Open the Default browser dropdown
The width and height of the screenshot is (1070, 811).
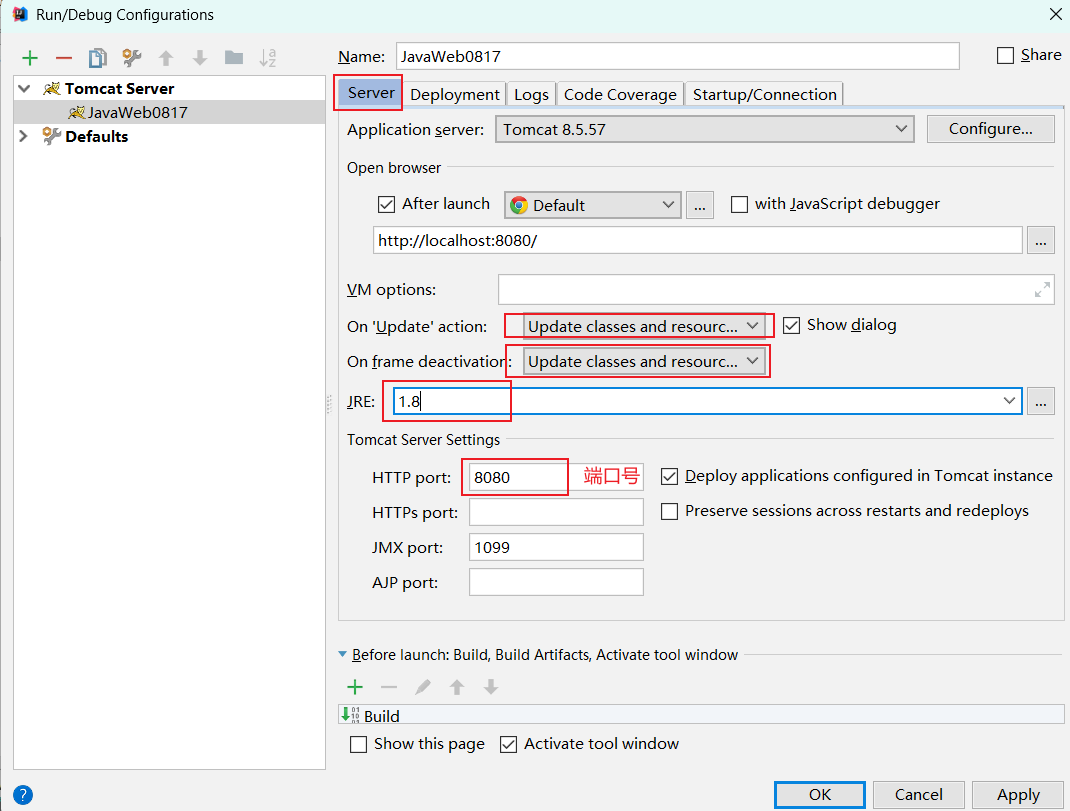pyautogui.click(x=592, y=205)
